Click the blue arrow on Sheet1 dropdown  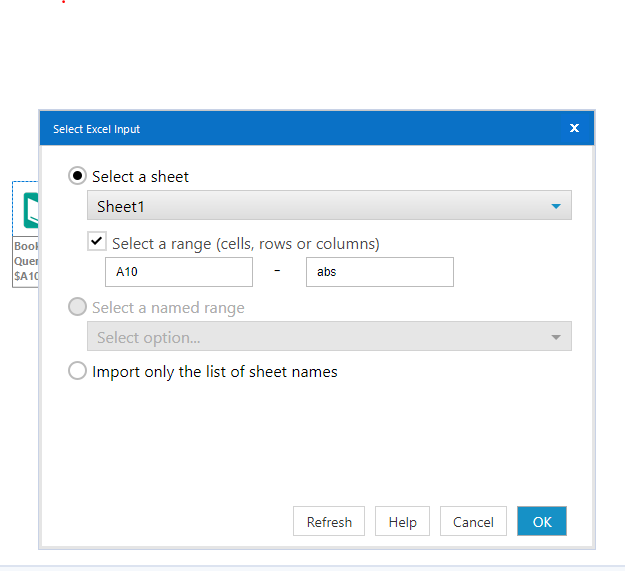(x=556, y=206)
